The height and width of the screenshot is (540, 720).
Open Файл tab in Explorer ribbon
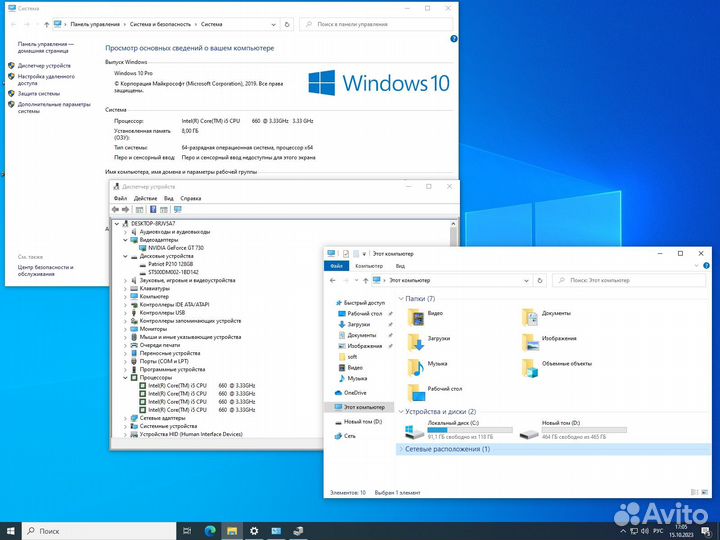[x=337, y=266]
